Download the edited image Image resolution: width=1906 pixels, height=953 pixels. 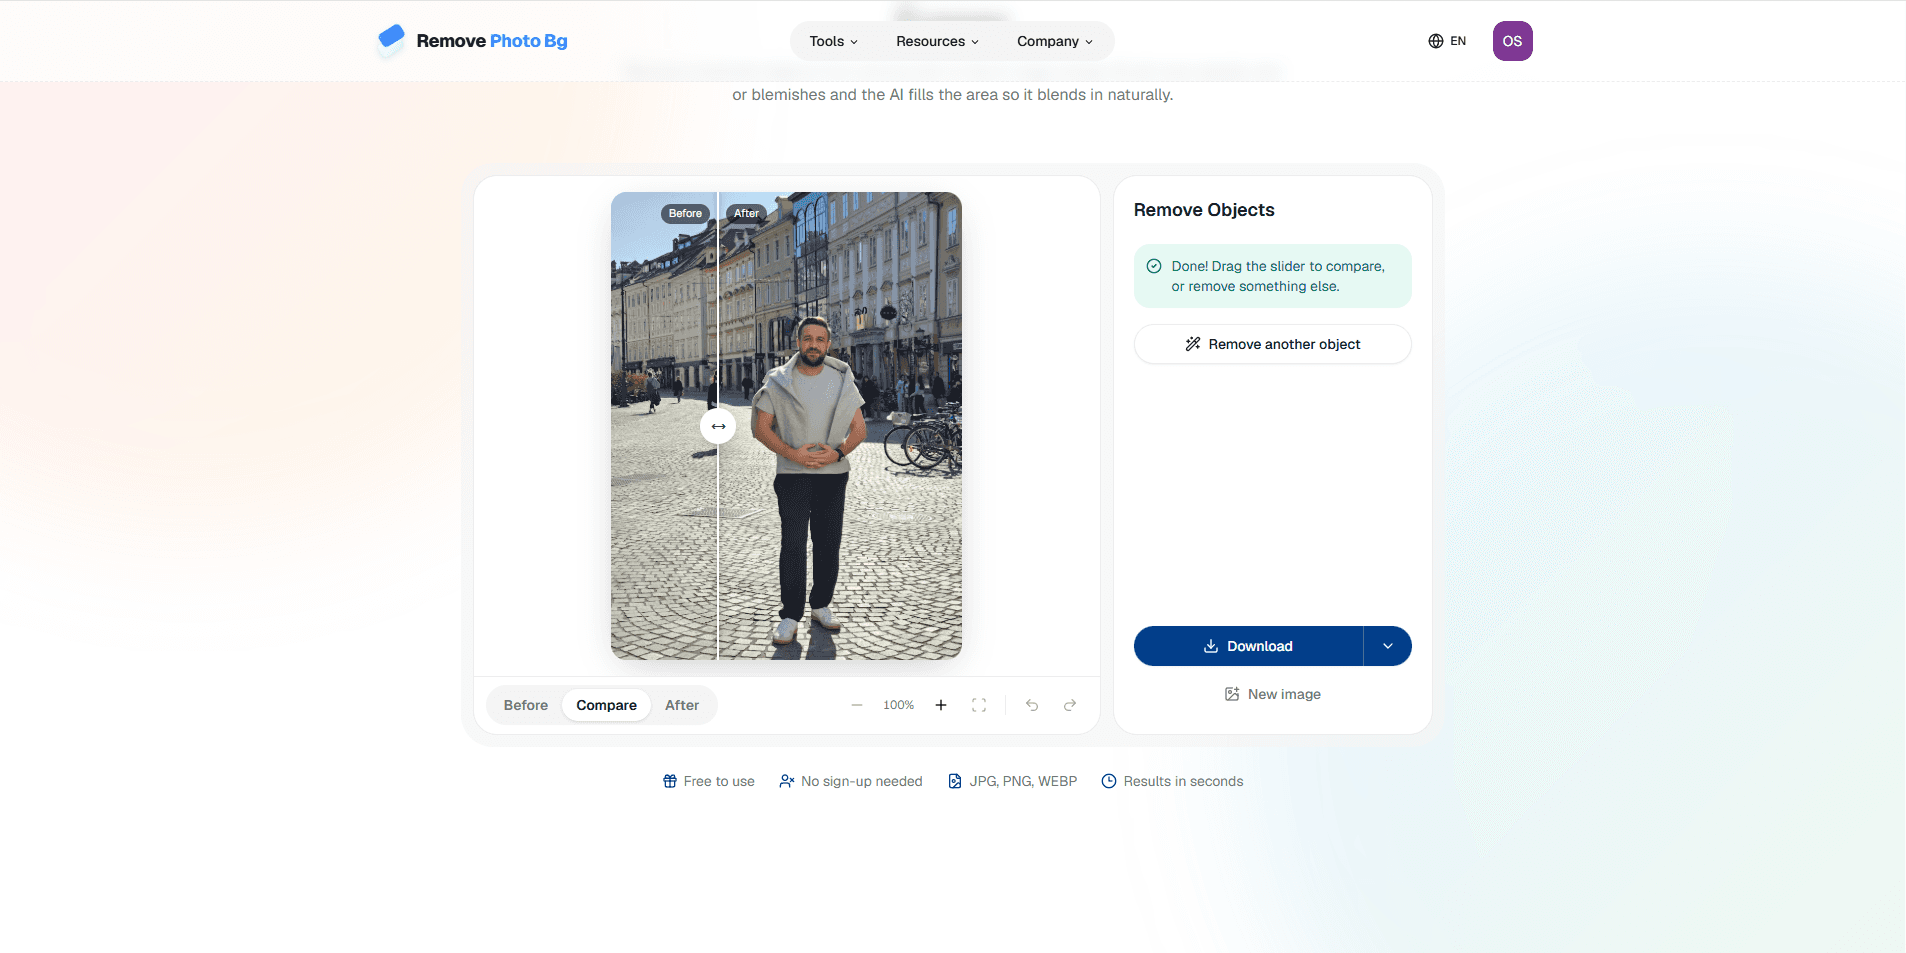(1248, 646)
